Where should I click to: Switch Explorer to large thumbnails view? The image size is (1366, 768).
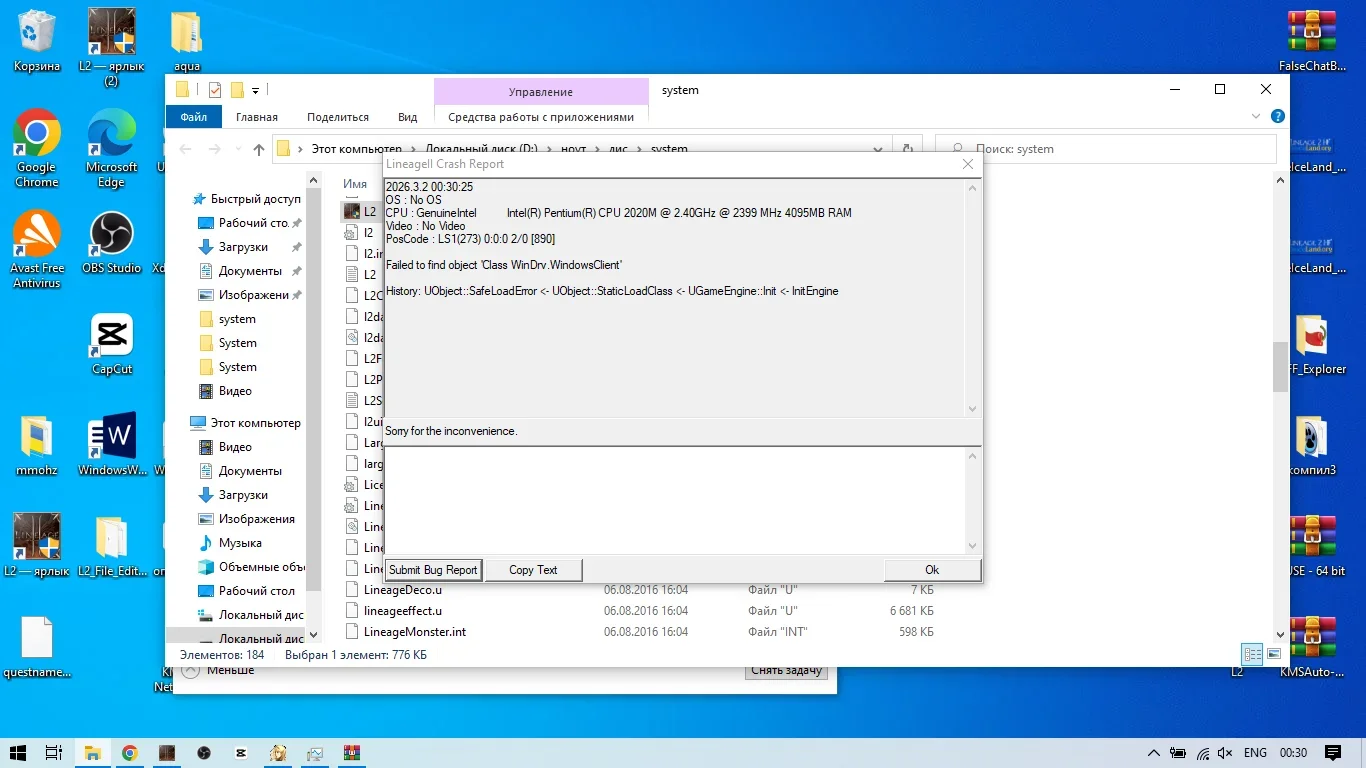pos(1274,654)
